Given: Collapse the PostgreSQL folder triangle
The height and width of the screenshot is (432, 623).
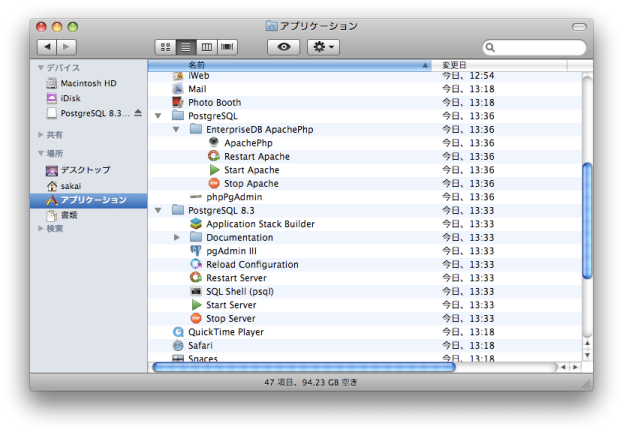Looking at the screenshot, I should (158, 116).
